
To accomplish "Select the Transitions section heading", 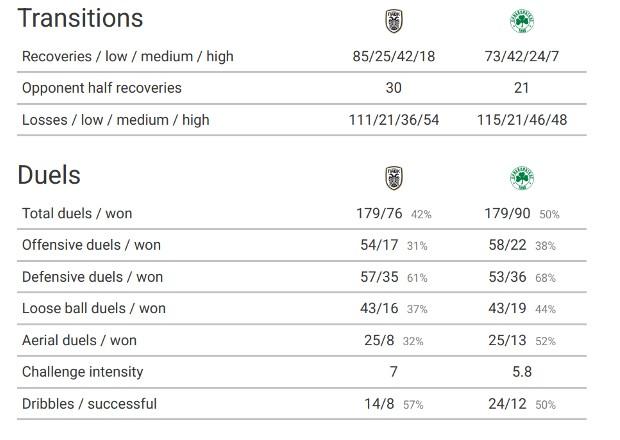I will coord(80,18).
